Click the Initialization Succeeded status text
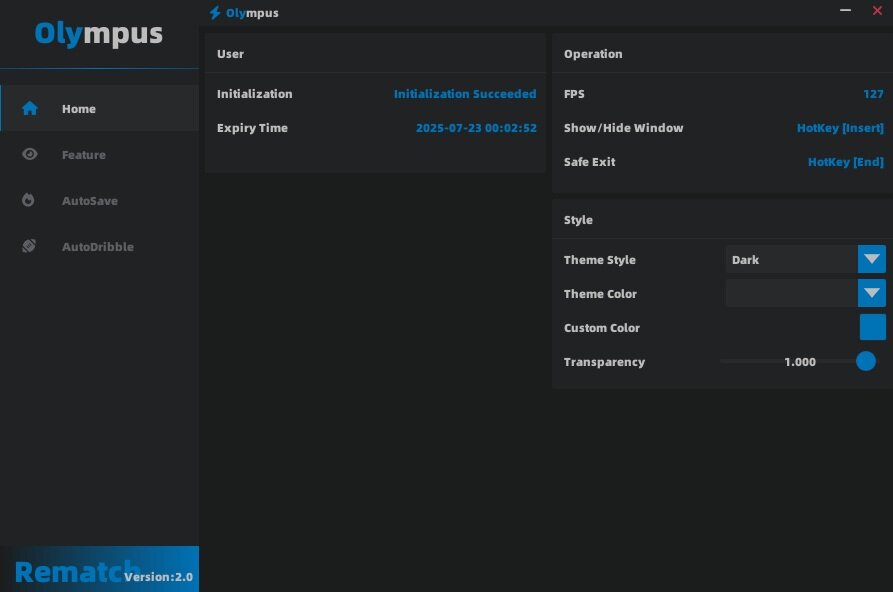Viewport: 893px width, 592px height. 465,93
